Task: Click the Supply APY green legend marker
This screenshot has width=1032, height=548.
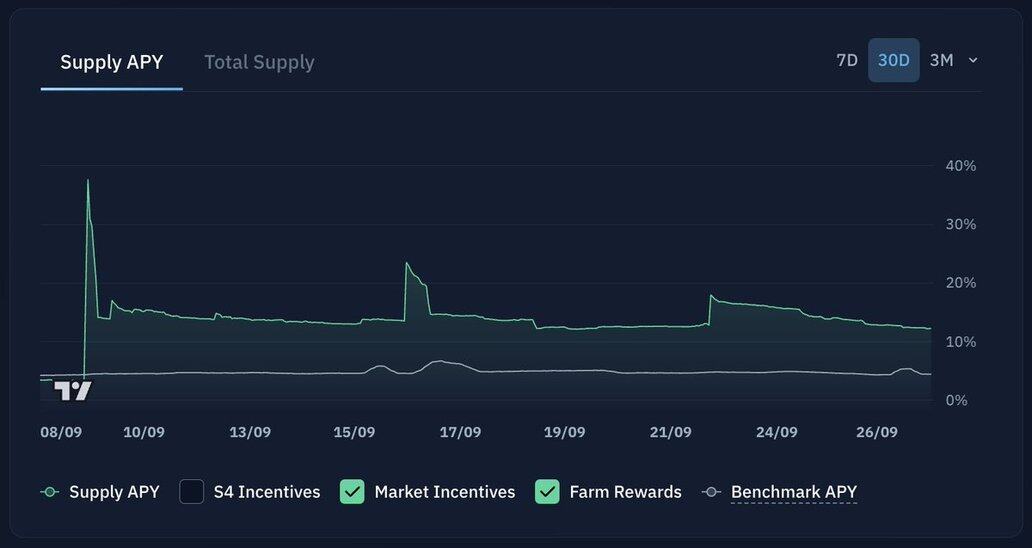Action: click(49, 492)
